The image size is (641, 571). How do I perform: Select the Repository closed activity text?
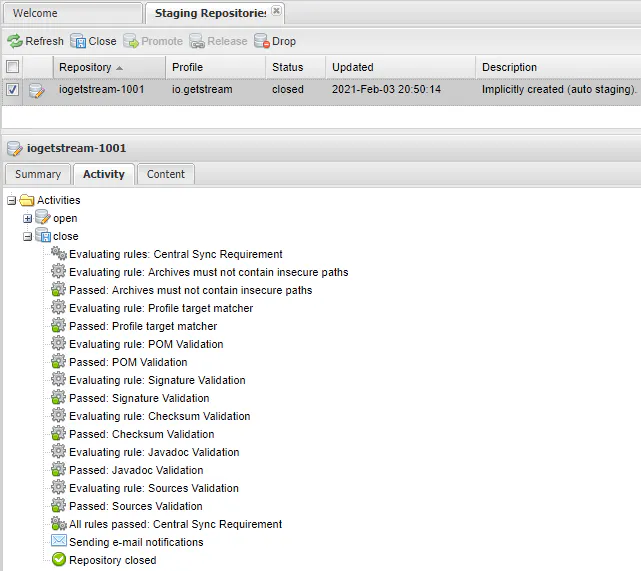point(113,560)
